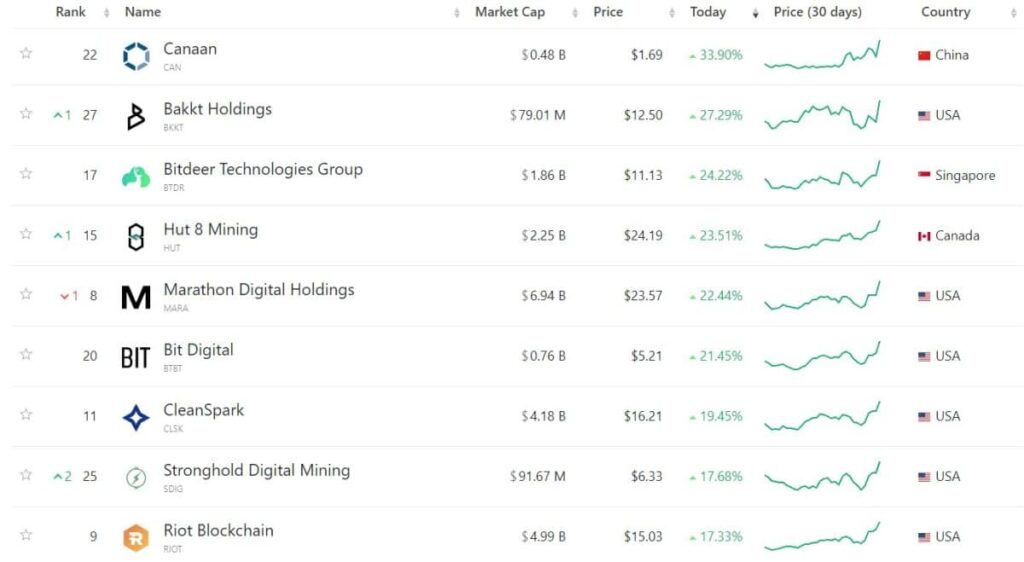The height and width of the screenshot is (562, 1024).
Task: Sort by the Rank column header
Action: click(71, 12)
